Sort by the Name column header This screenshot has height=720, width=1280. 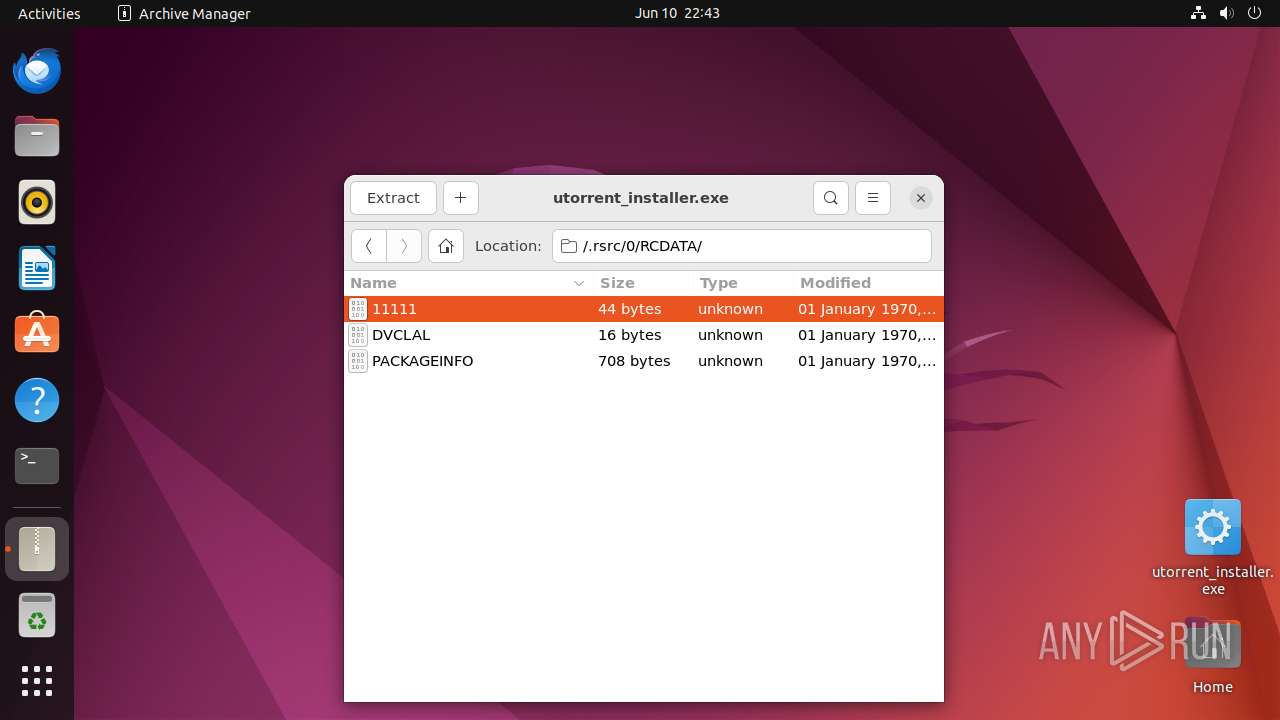(468, 283)
